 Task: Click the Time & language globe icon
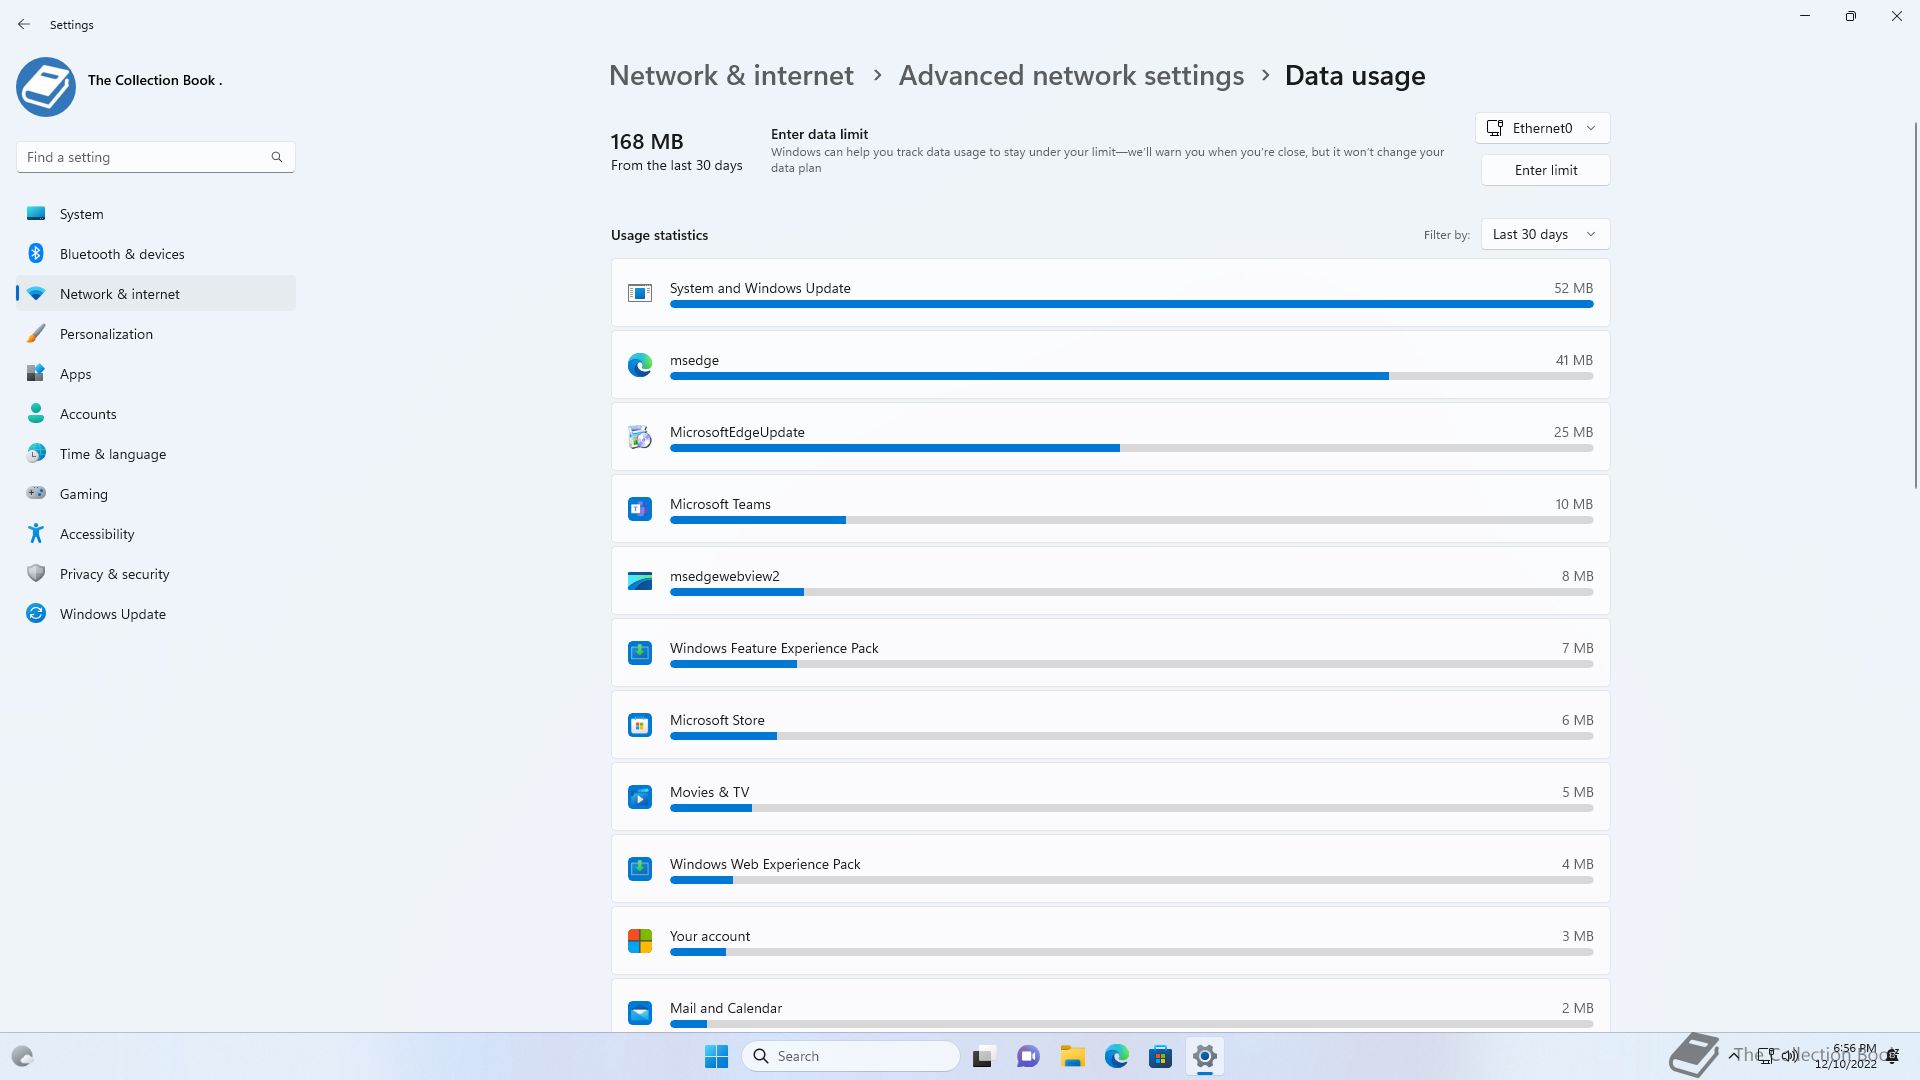[36, 453]
